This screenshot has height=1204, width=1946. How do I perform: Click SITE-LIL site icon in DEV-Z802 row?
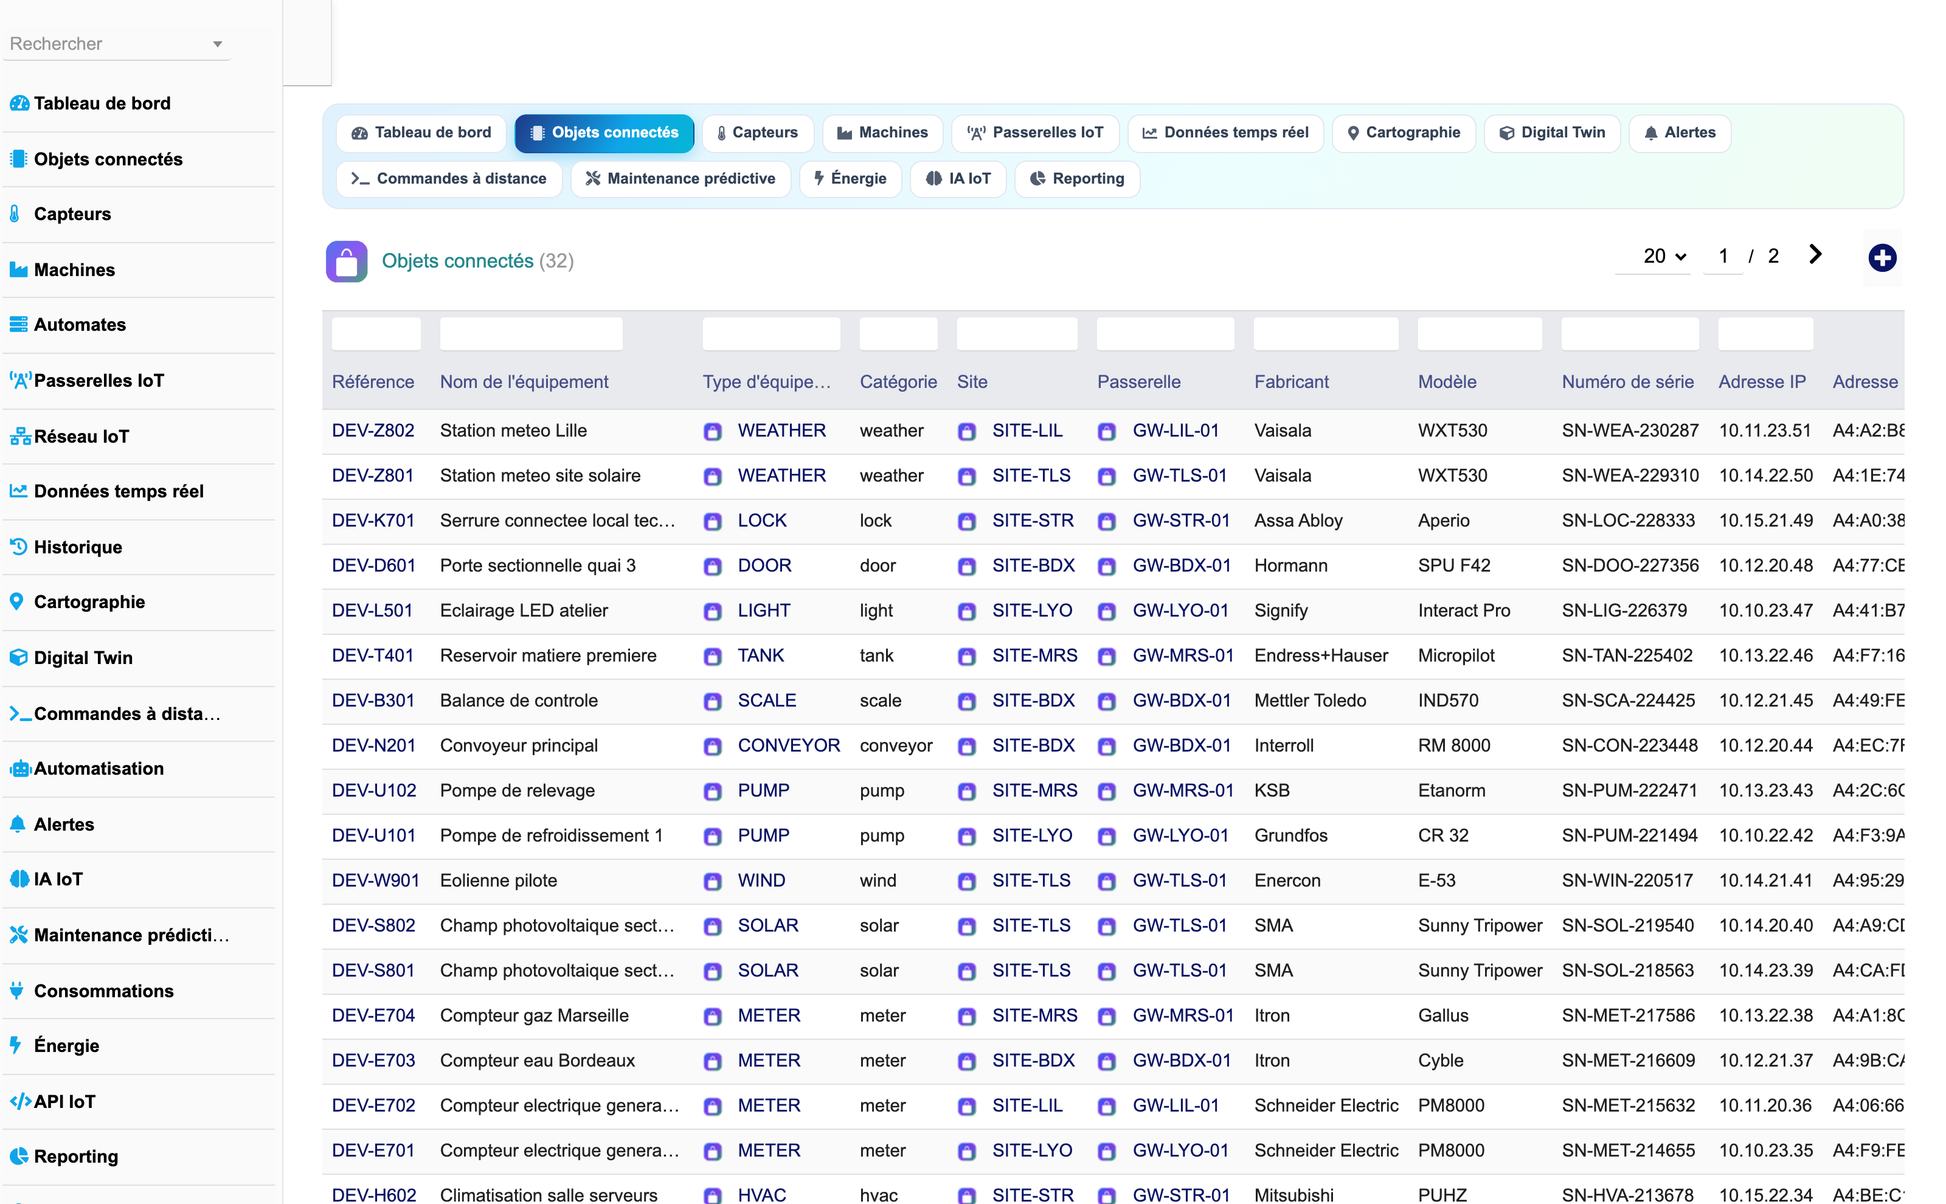(967, 432)
